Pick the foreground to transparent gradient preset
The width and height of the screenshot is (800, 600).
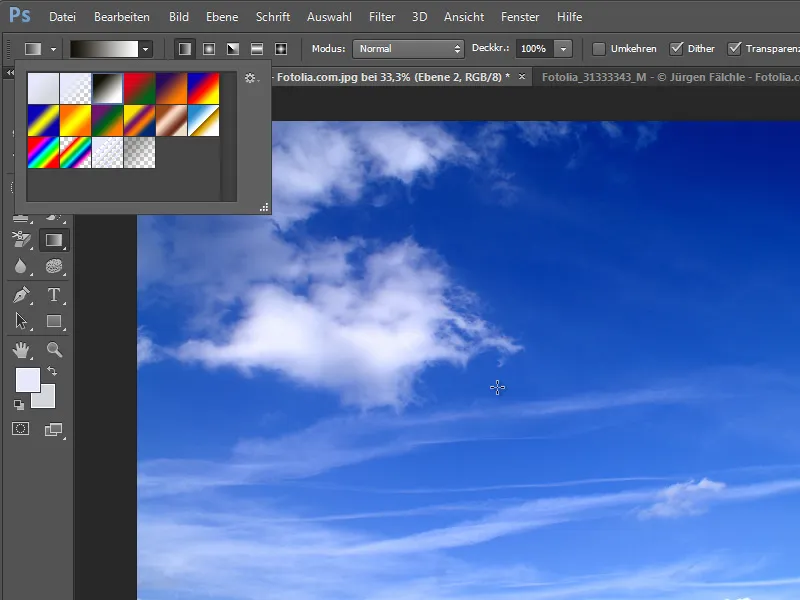point(76,88)
